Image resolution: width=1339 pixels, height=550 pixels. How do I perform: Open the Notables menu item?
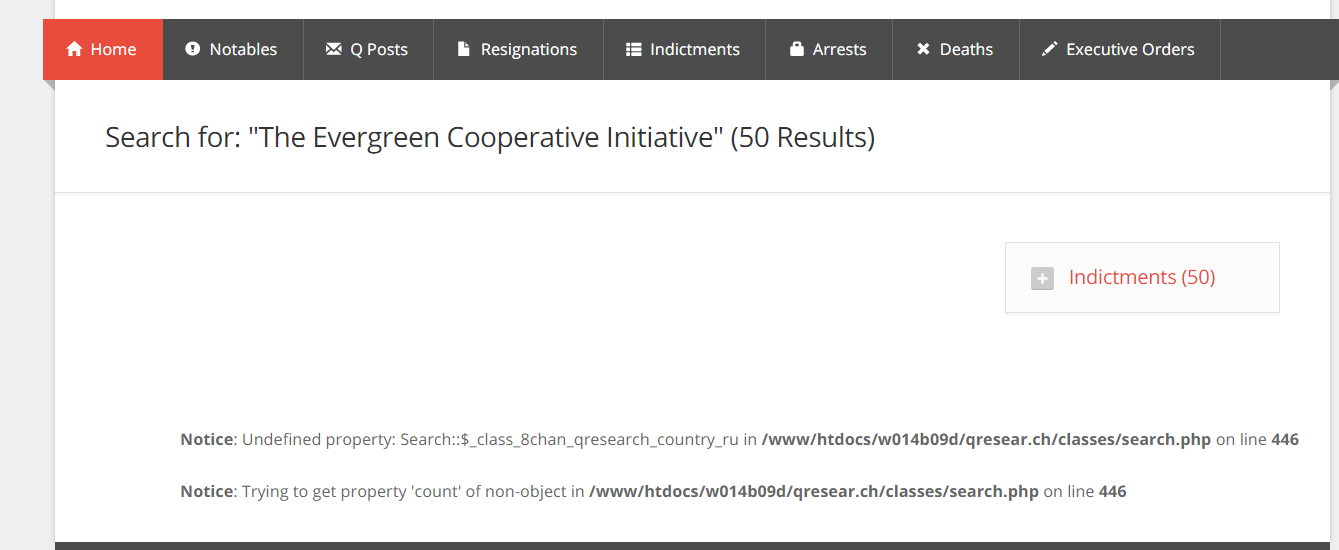(232, 49)
